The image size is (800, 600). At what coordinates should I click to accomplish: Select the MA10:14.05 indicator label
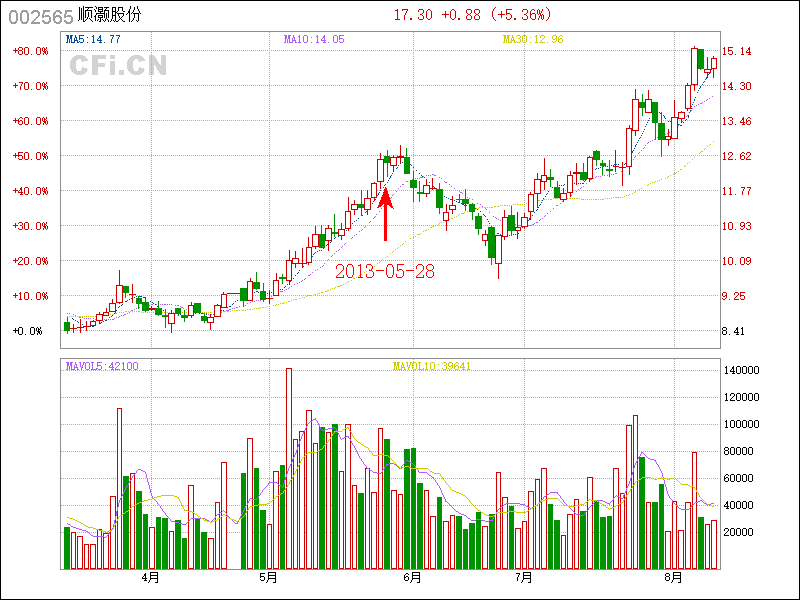point(314,40)
